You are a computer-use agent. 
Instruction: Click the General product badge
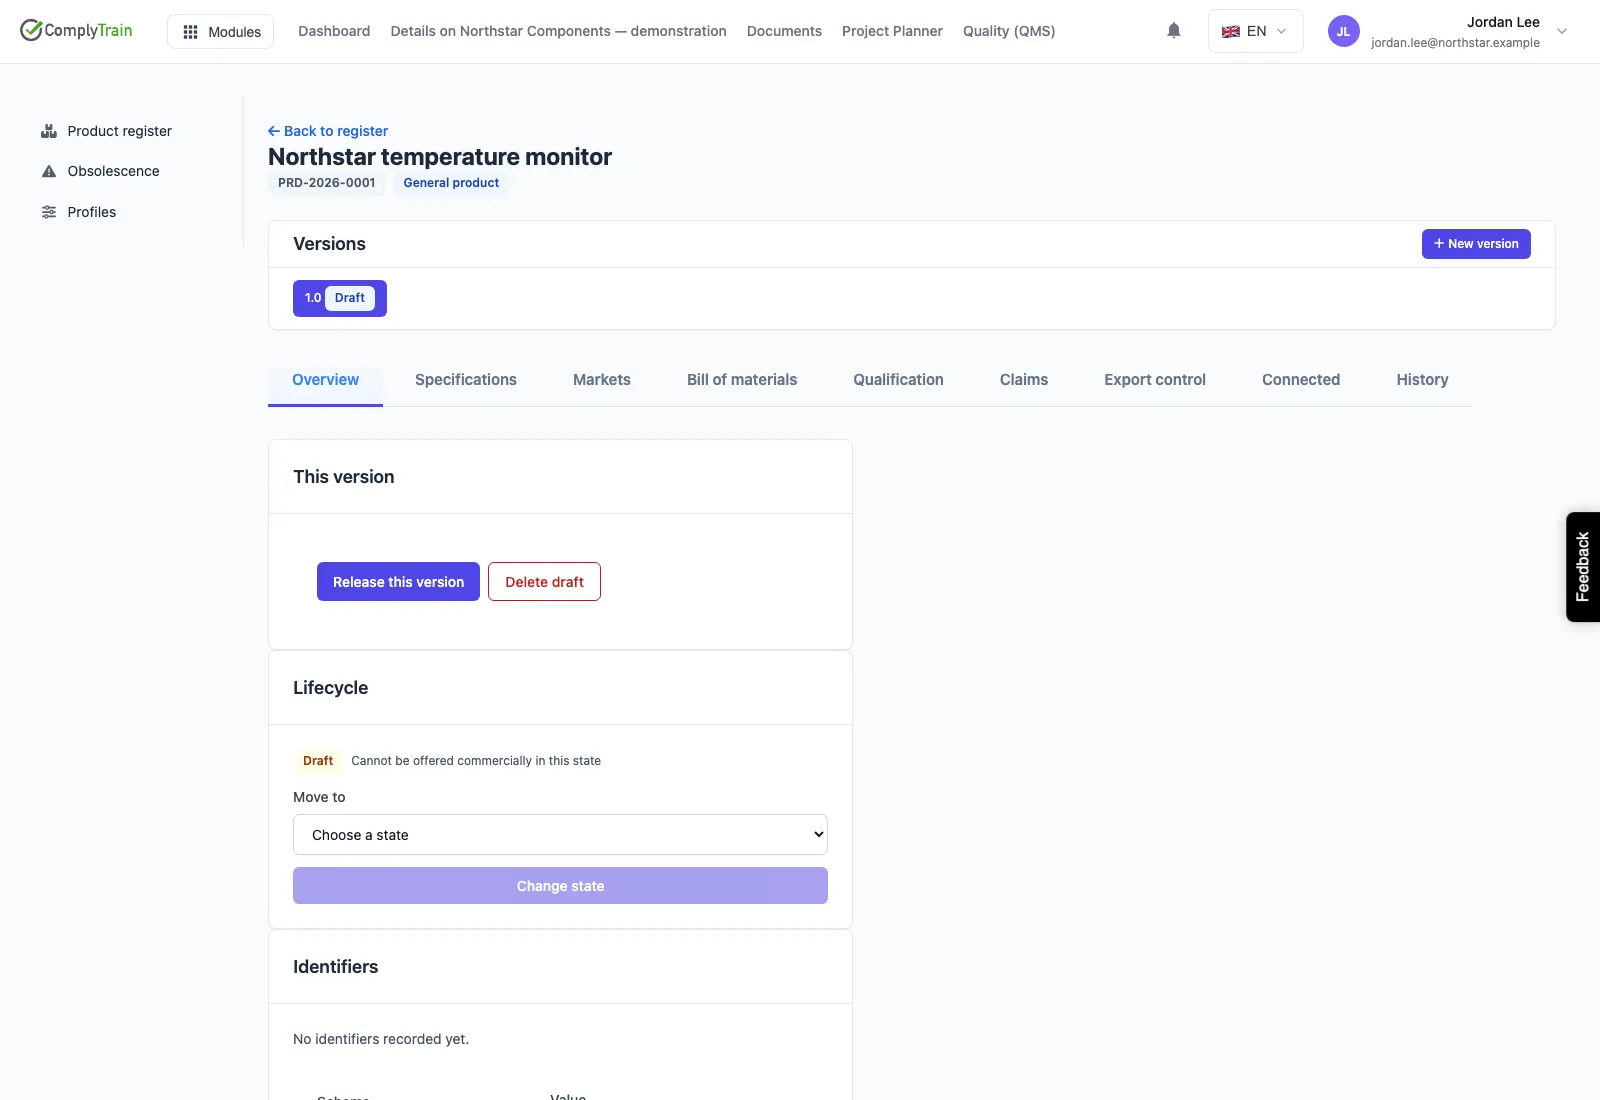click(x=451, y=183)
